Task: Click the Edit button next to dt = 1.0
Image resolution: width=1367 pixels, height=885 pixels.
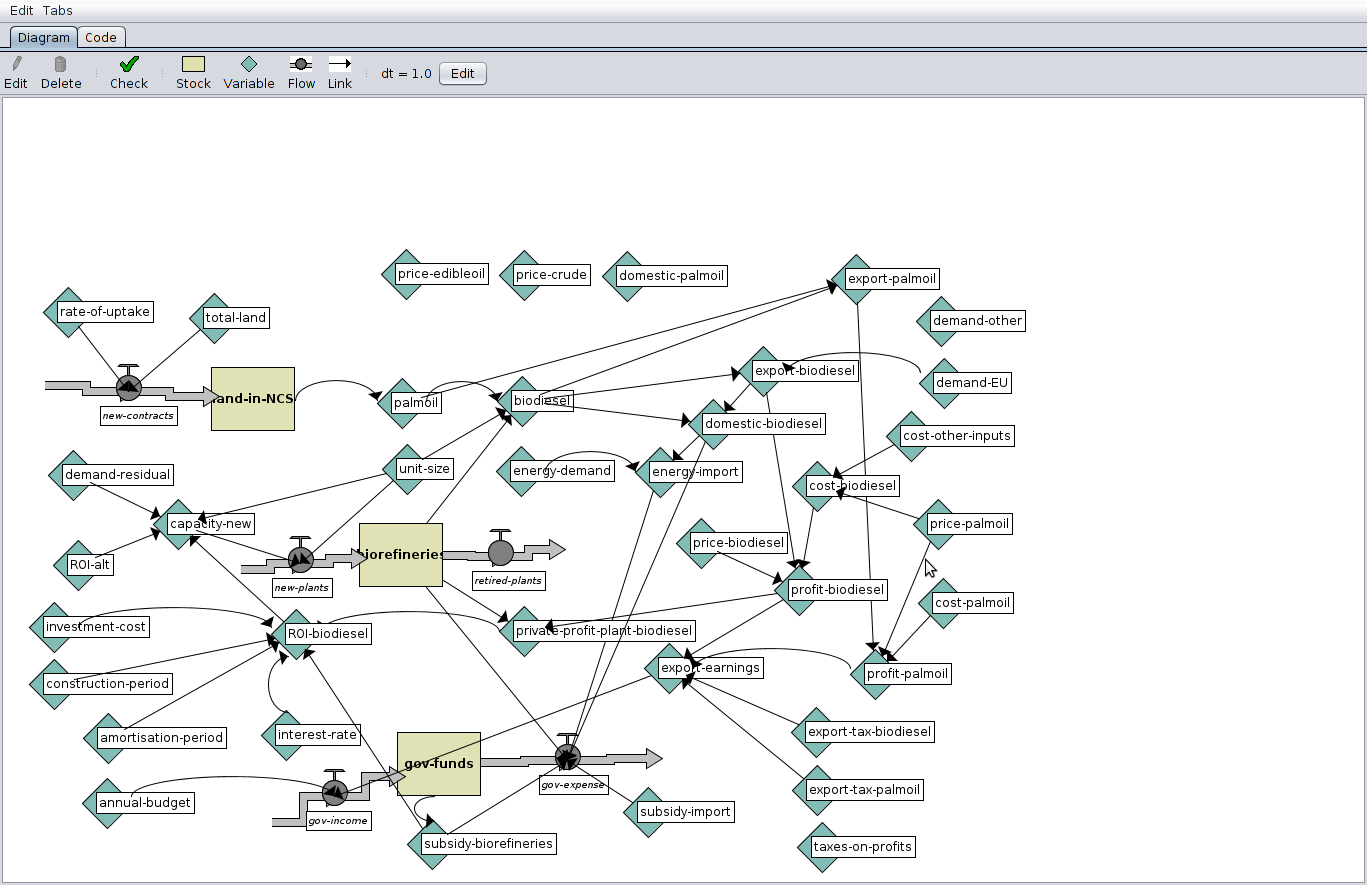Action: pos(461,72)
